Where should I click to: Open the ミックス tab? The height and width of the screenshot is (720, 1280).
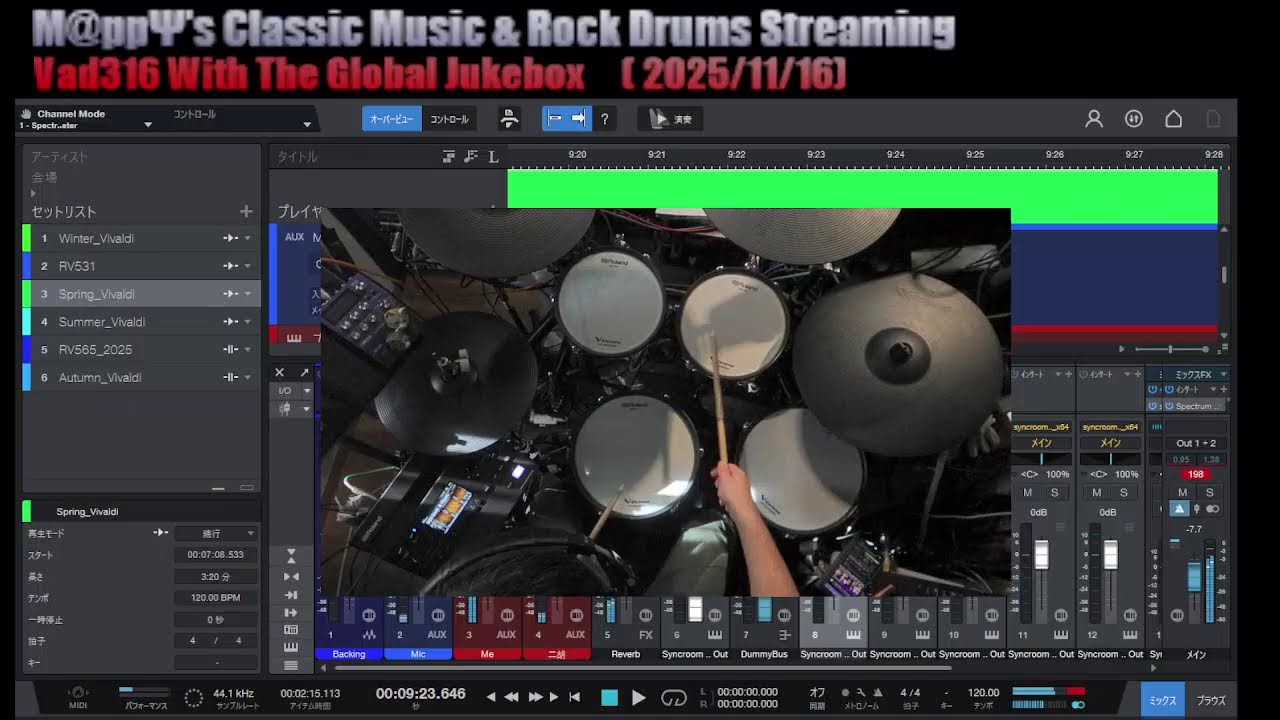click(x=1163, y=701)
